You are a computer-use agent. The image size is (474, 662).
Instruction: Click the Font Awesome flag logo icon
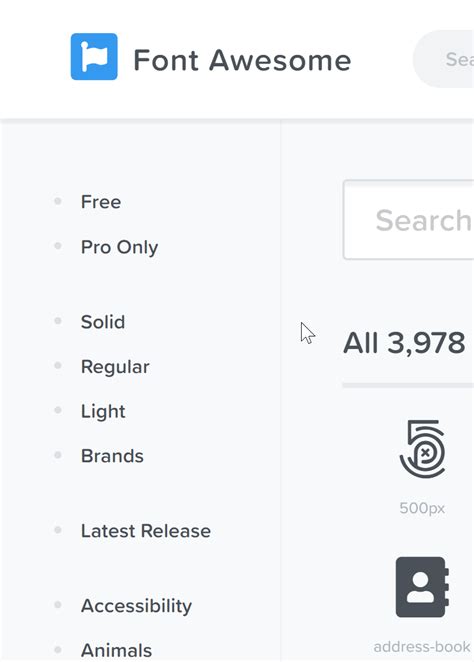[x=94, y=57]
